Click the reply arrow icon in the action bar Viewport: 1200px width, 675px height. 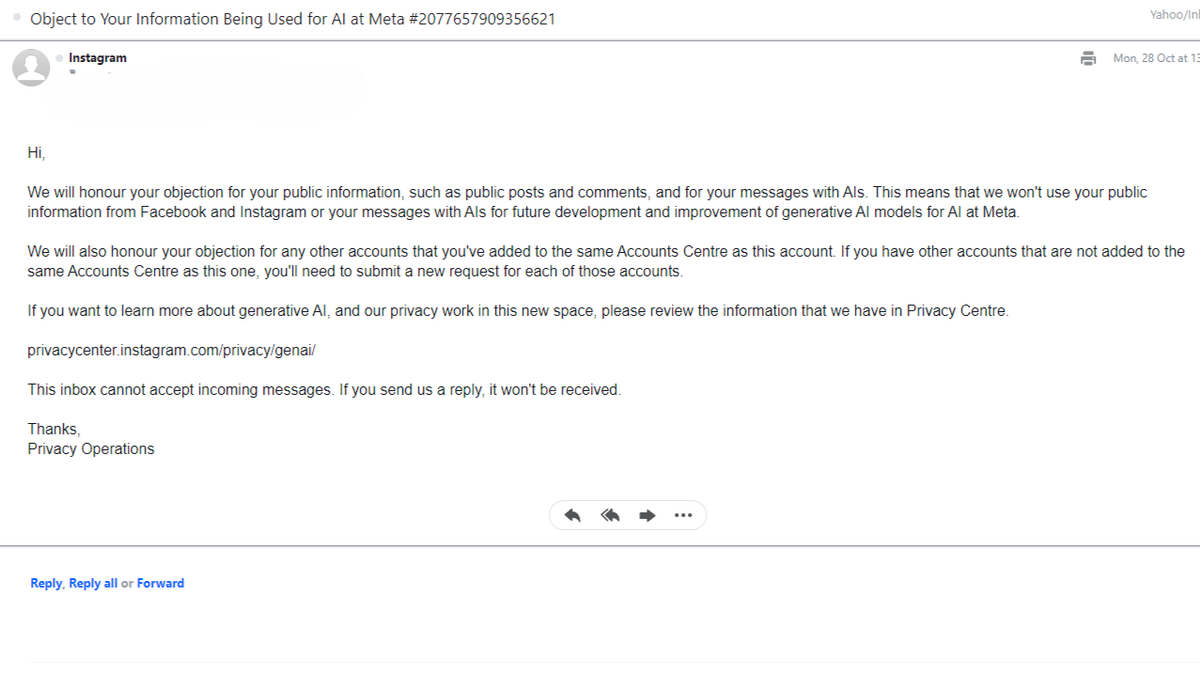tap(573, 516)
